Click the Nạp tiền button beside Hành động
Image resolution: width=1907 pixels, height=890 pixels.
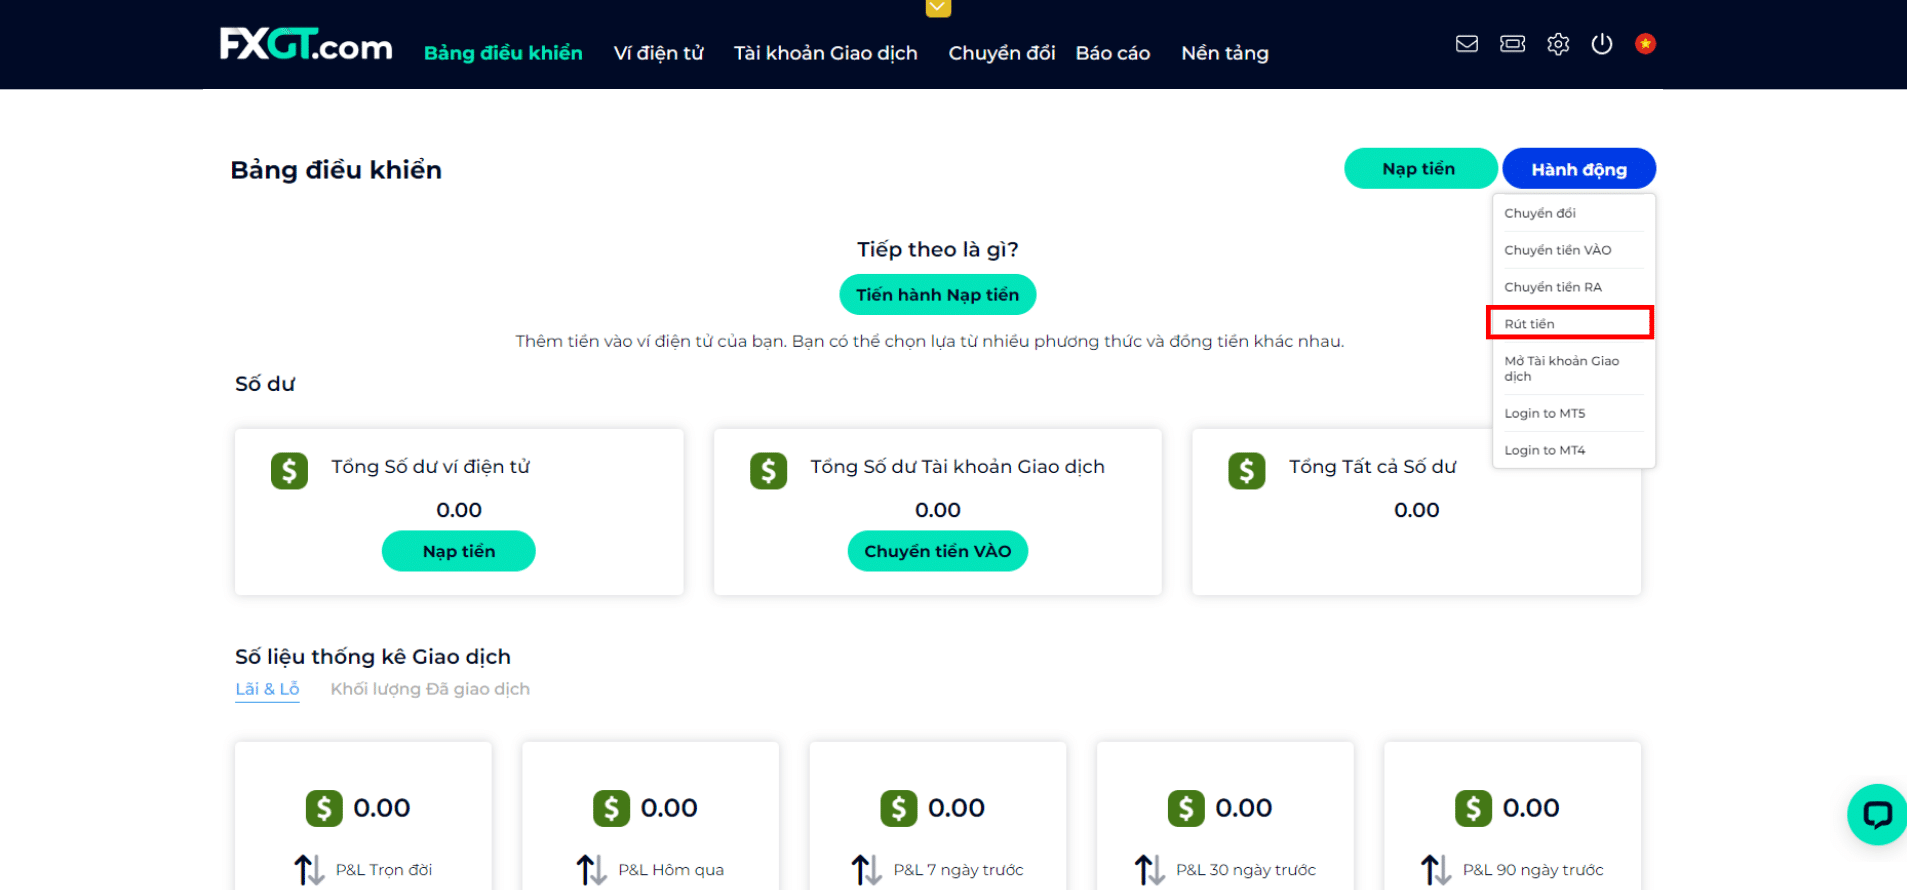pyautogui.click(x=1418, y=169)
